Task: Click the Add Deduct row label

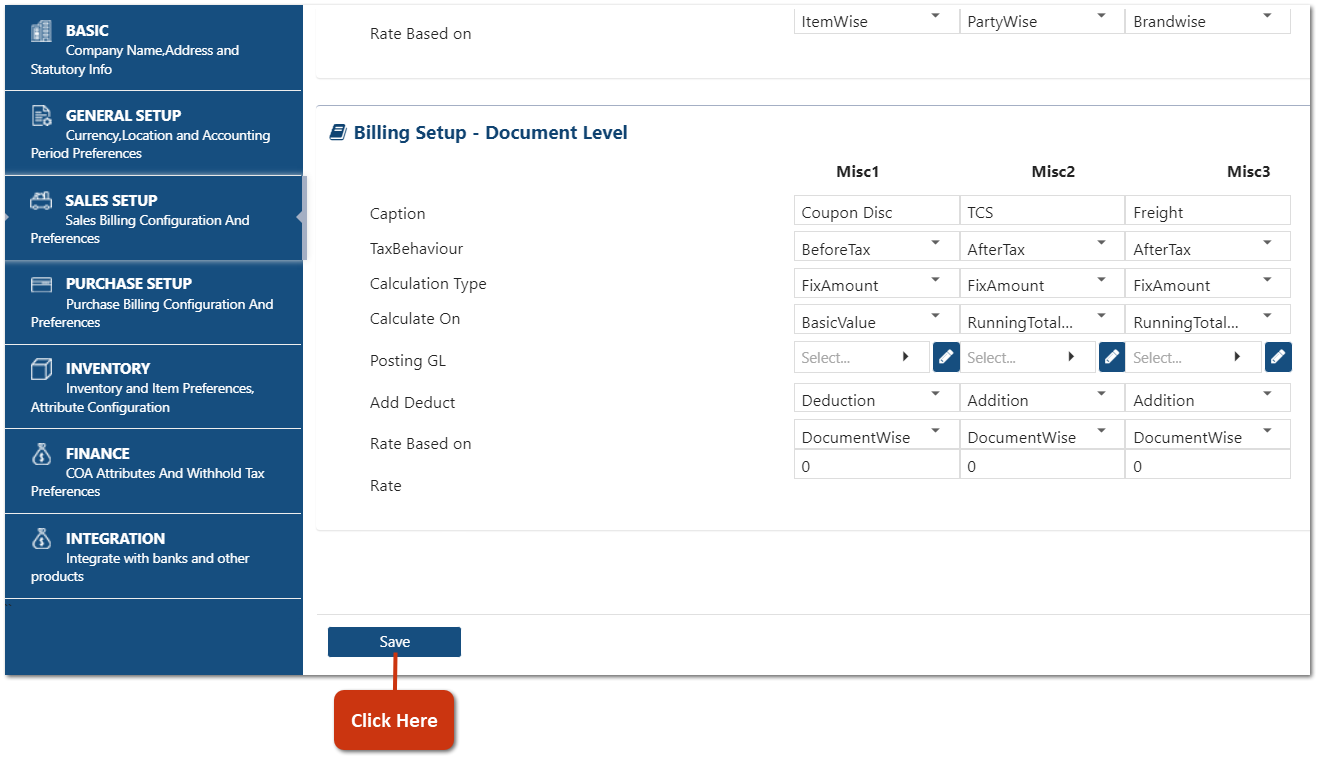Action: coord(412,403)
